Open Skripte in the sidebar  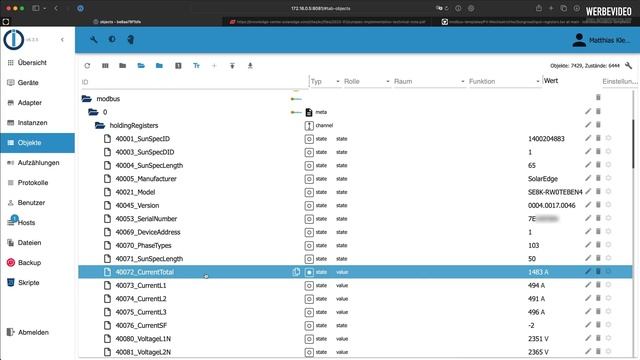[x=38, y=282]
